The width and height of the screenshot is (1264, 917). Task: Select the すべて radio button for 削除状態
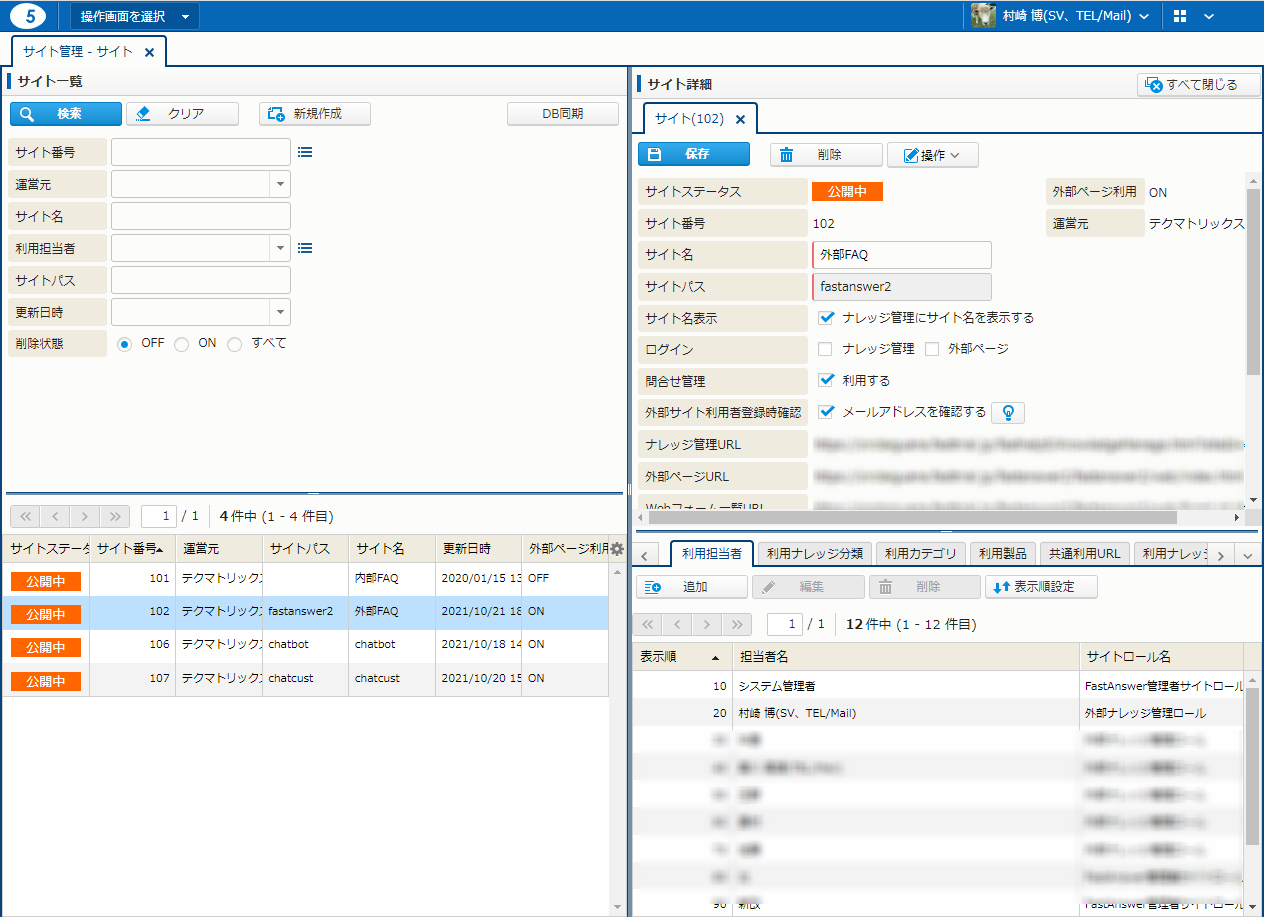point(235,344)
